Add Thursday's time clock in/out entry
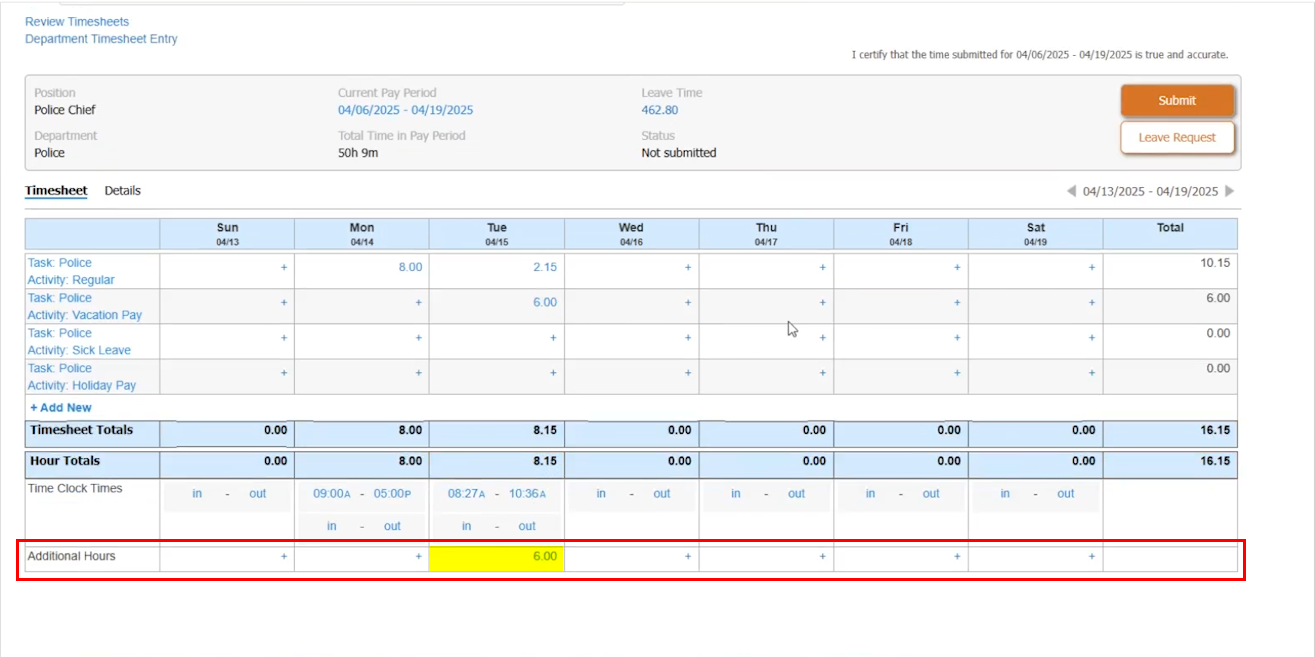1315x657 pixels. (766, 494)
